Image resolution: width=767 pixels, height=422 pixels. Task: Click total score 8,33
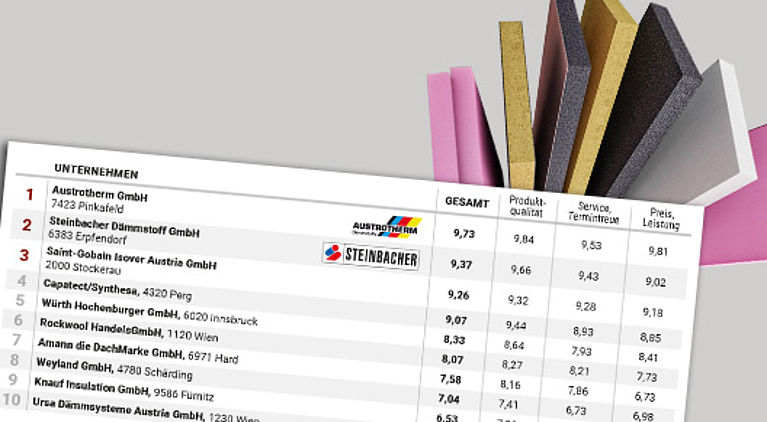tap(454, 339)
